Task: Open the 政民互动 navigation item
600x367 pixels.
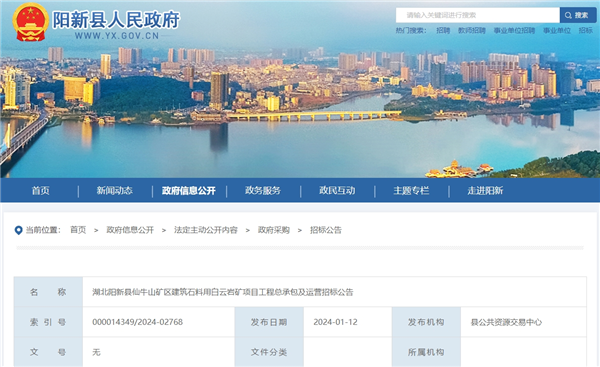Action: point(337,191)
